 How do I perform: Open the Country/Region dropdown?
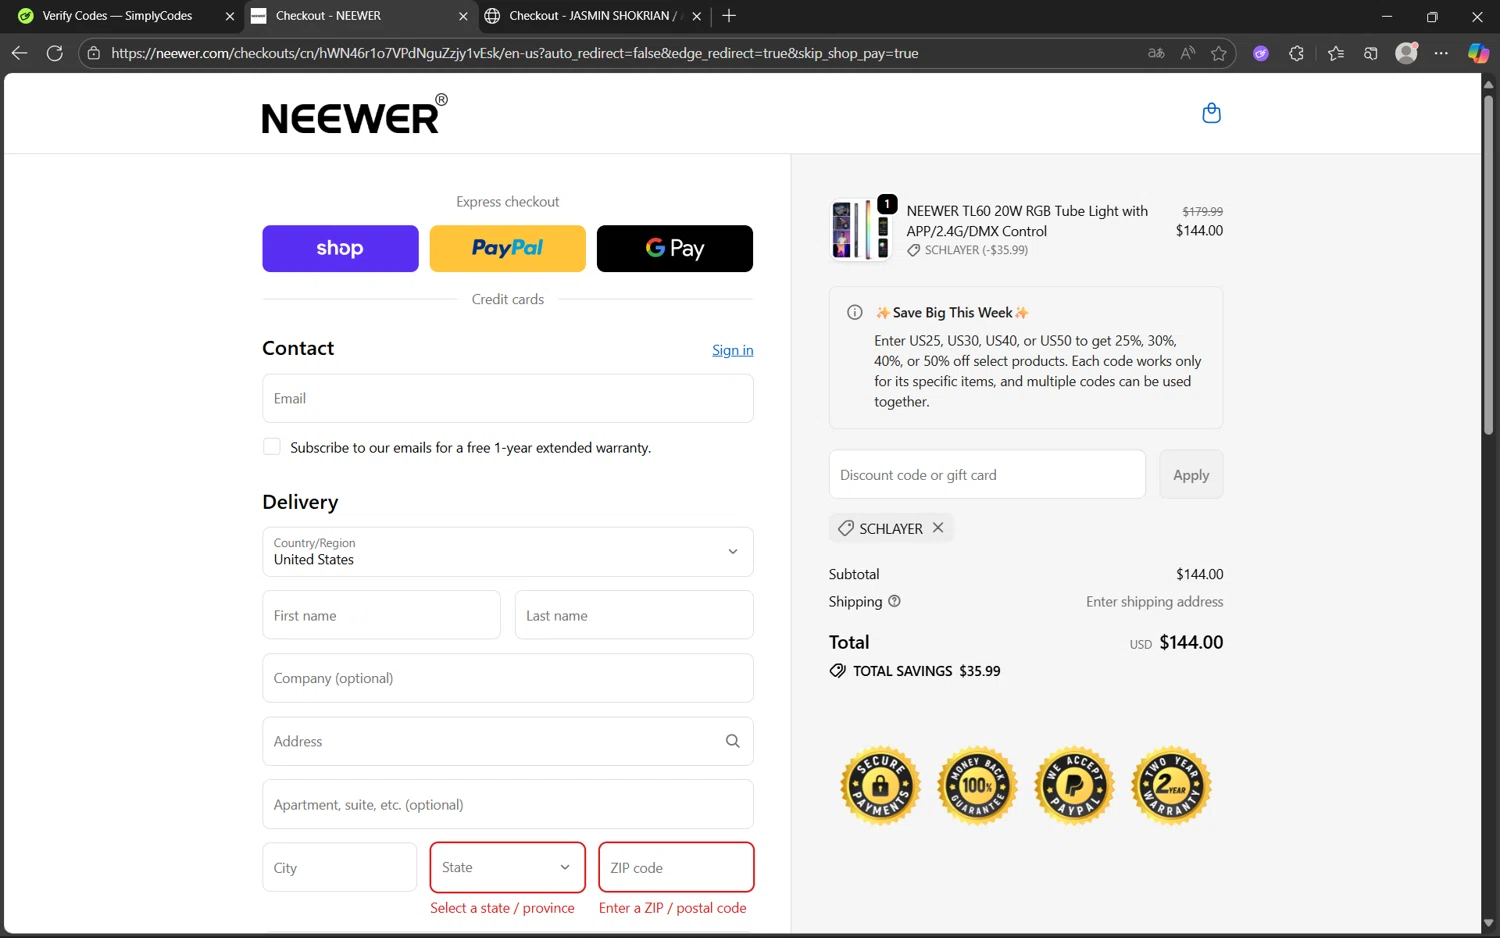coord(508,552)
